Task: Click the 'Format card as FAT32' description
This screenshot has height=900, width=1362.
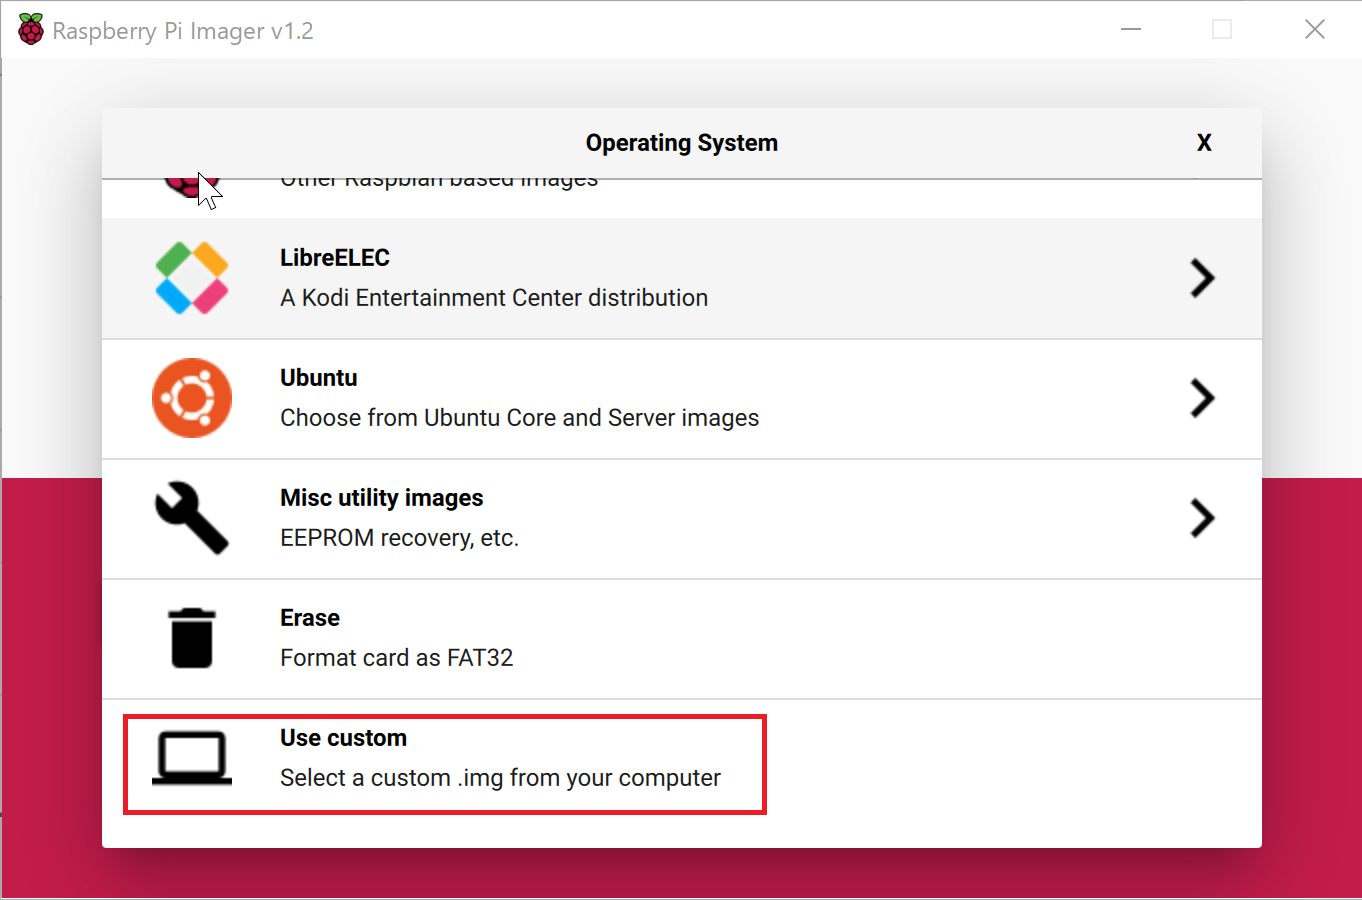Action: 397,658
